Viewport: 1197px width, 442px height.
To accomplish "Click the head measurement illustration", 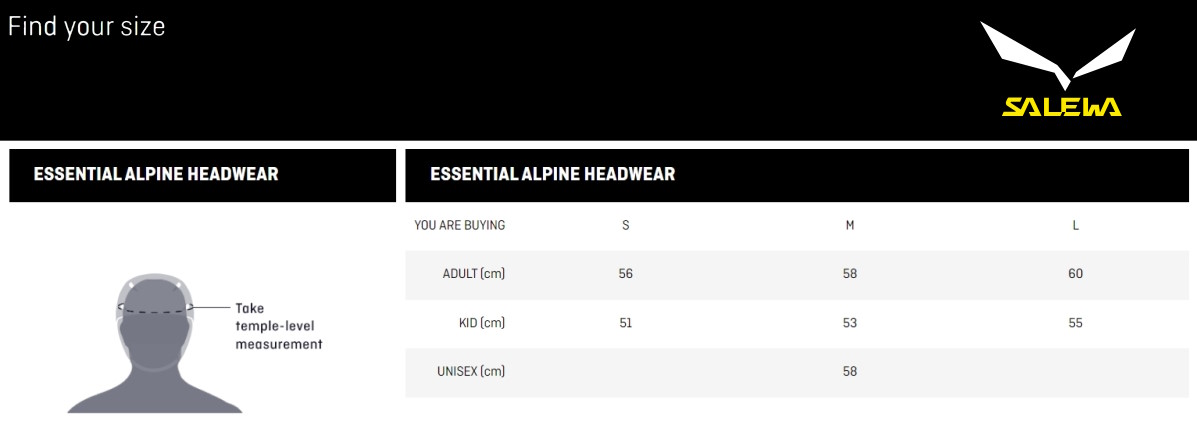I will [154, 340].
